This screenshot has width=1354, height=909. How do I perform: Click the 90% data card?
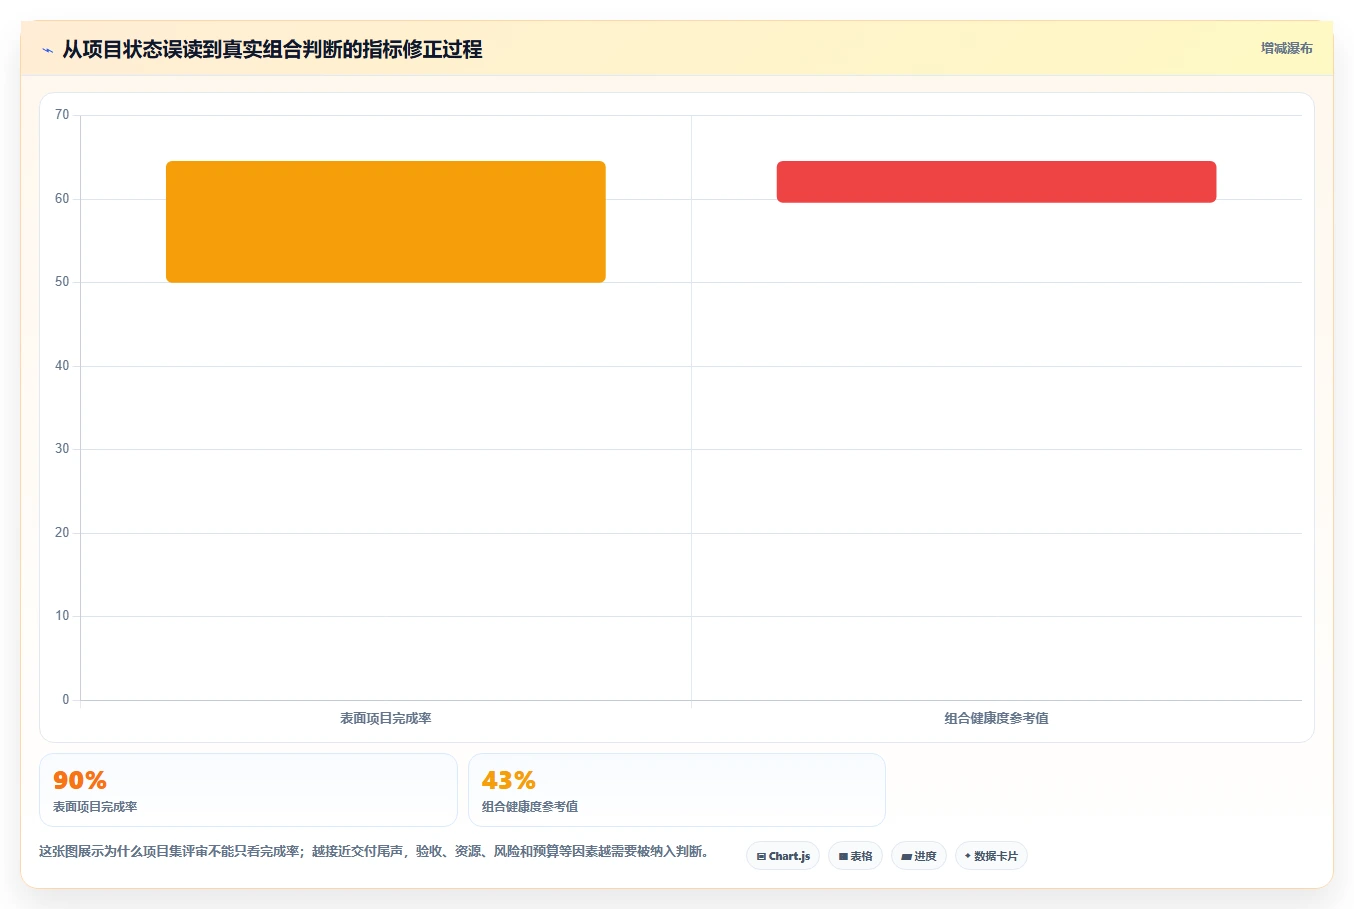click(248, 790)
